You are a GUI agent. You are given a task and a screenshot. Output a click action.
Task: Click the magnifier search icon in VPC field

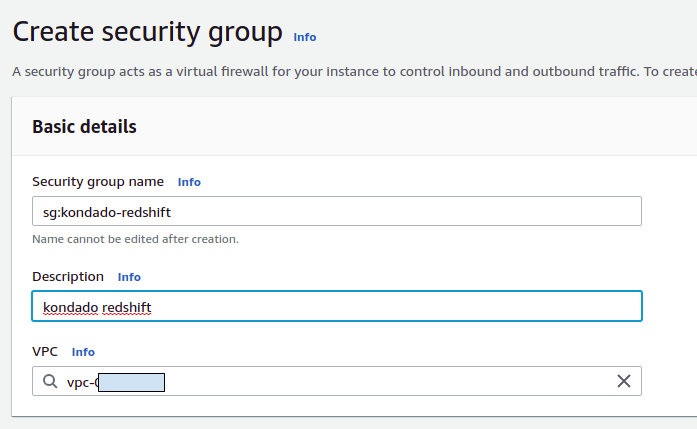coord(50,381)
